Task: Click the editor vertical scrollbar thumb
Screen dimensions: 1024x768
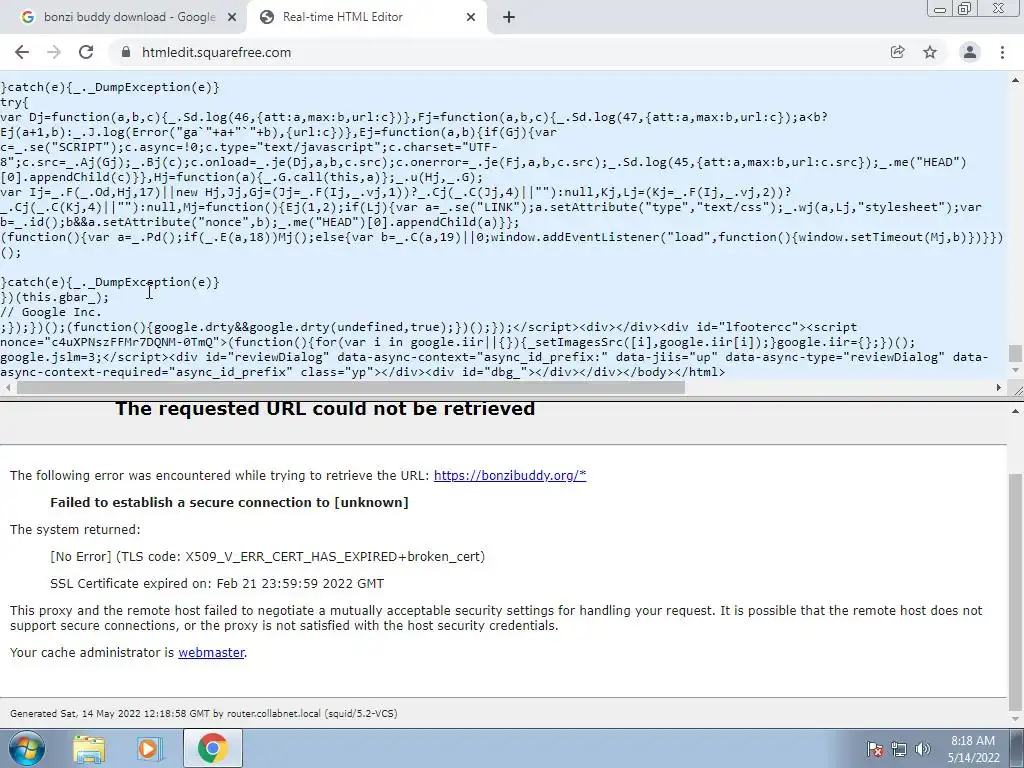Action: (x=1015, y=354)
